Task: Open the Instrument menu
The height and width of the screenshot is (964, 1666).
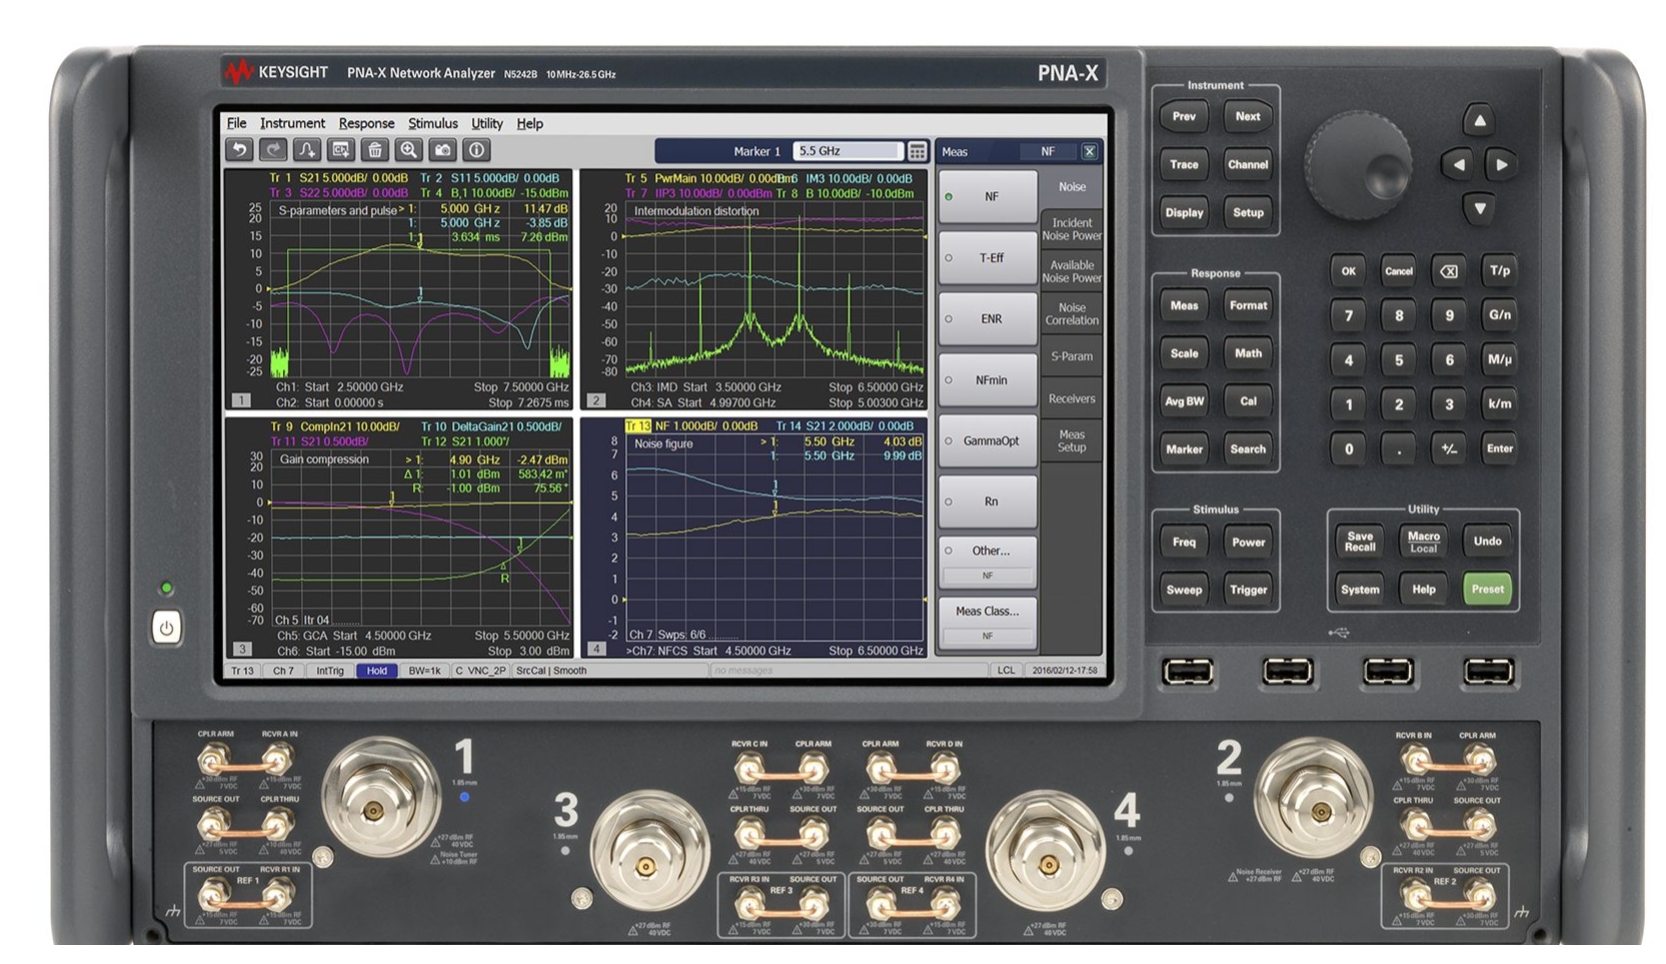Action: point(292,123)
